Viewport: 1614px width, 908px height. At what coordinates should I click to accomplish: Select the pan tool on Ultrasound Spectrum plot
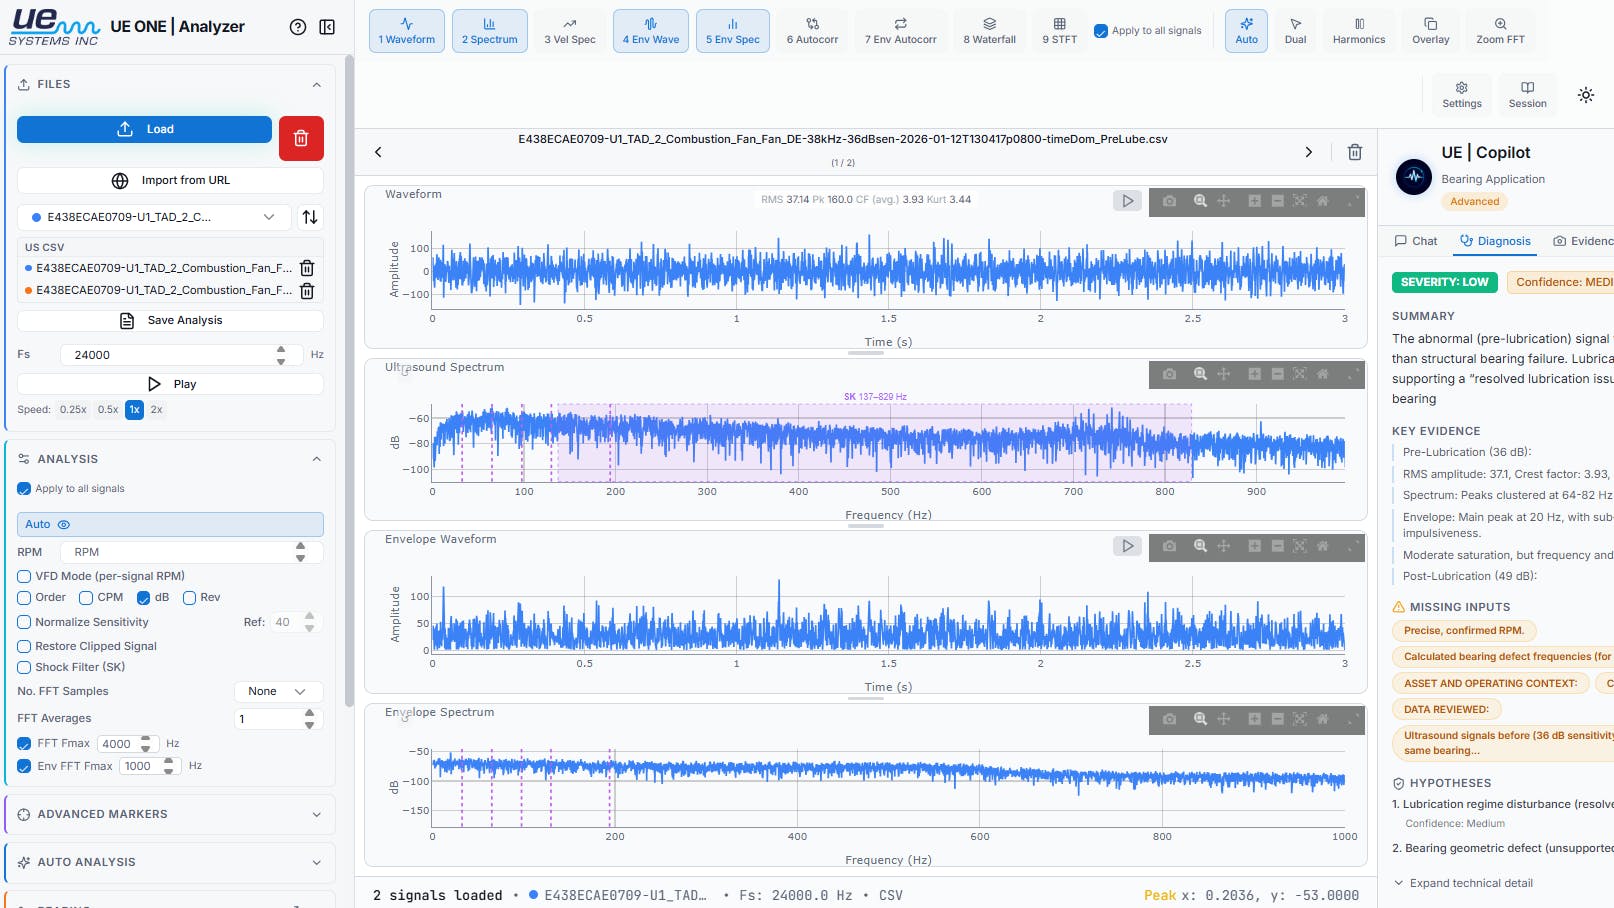(1223, 374)
